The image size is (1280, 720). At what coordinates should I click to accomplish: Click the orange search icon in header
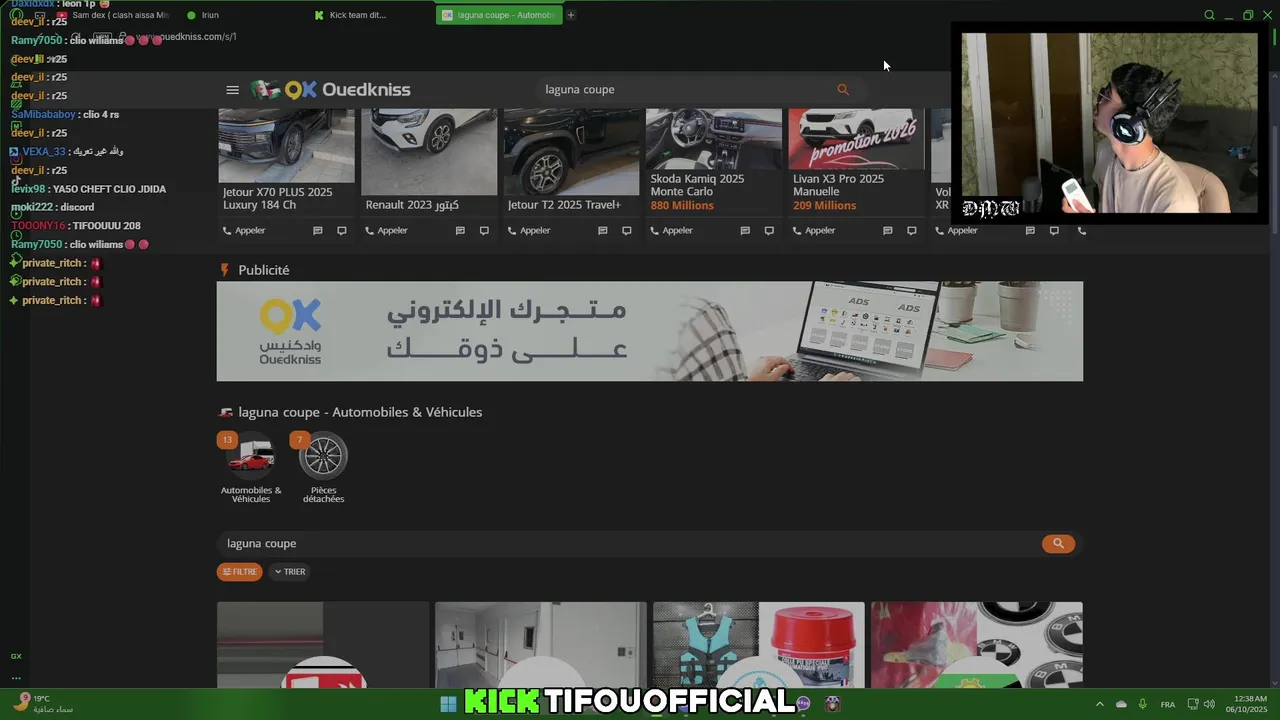pyautogui.click(x=843, y=90)
